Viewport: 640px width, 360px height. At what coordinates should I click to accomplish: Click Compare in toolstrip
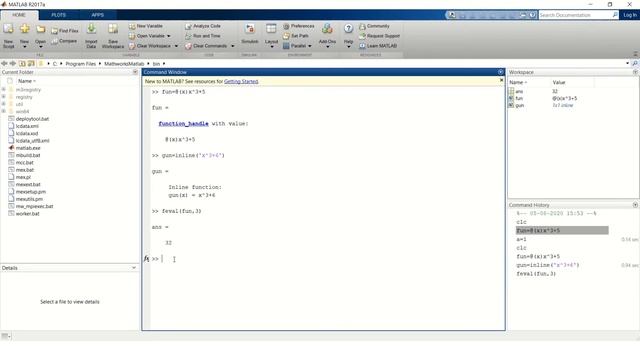click(x=64, y=41)
